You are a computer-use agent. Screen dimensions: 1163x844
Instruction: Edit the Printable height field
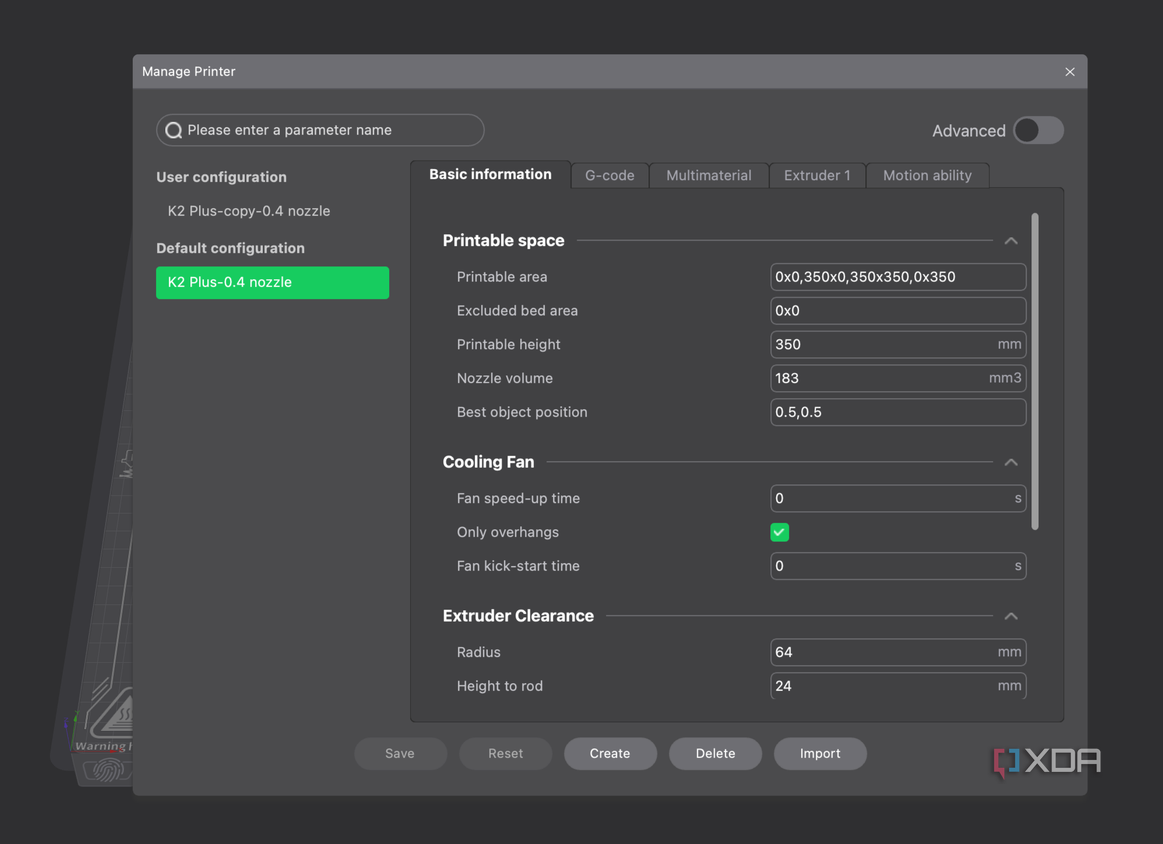click(x=898, y=345)
